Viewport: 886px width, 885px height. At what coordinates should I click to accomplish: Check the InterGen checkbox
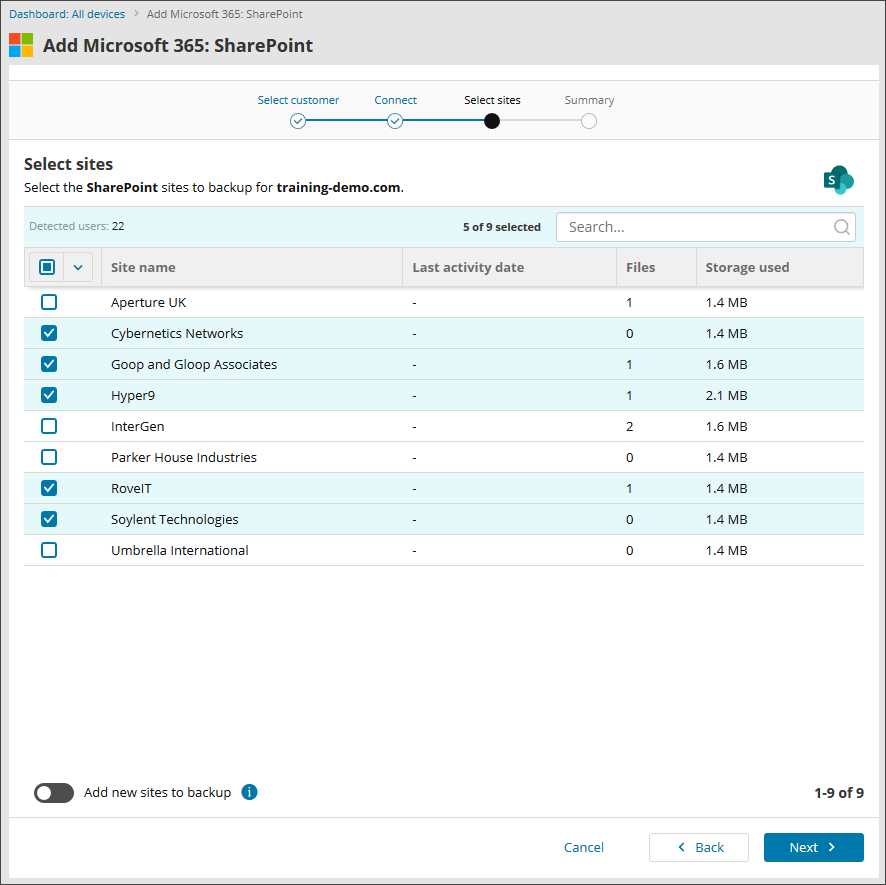pyautogui.click(x=49, y=426)
